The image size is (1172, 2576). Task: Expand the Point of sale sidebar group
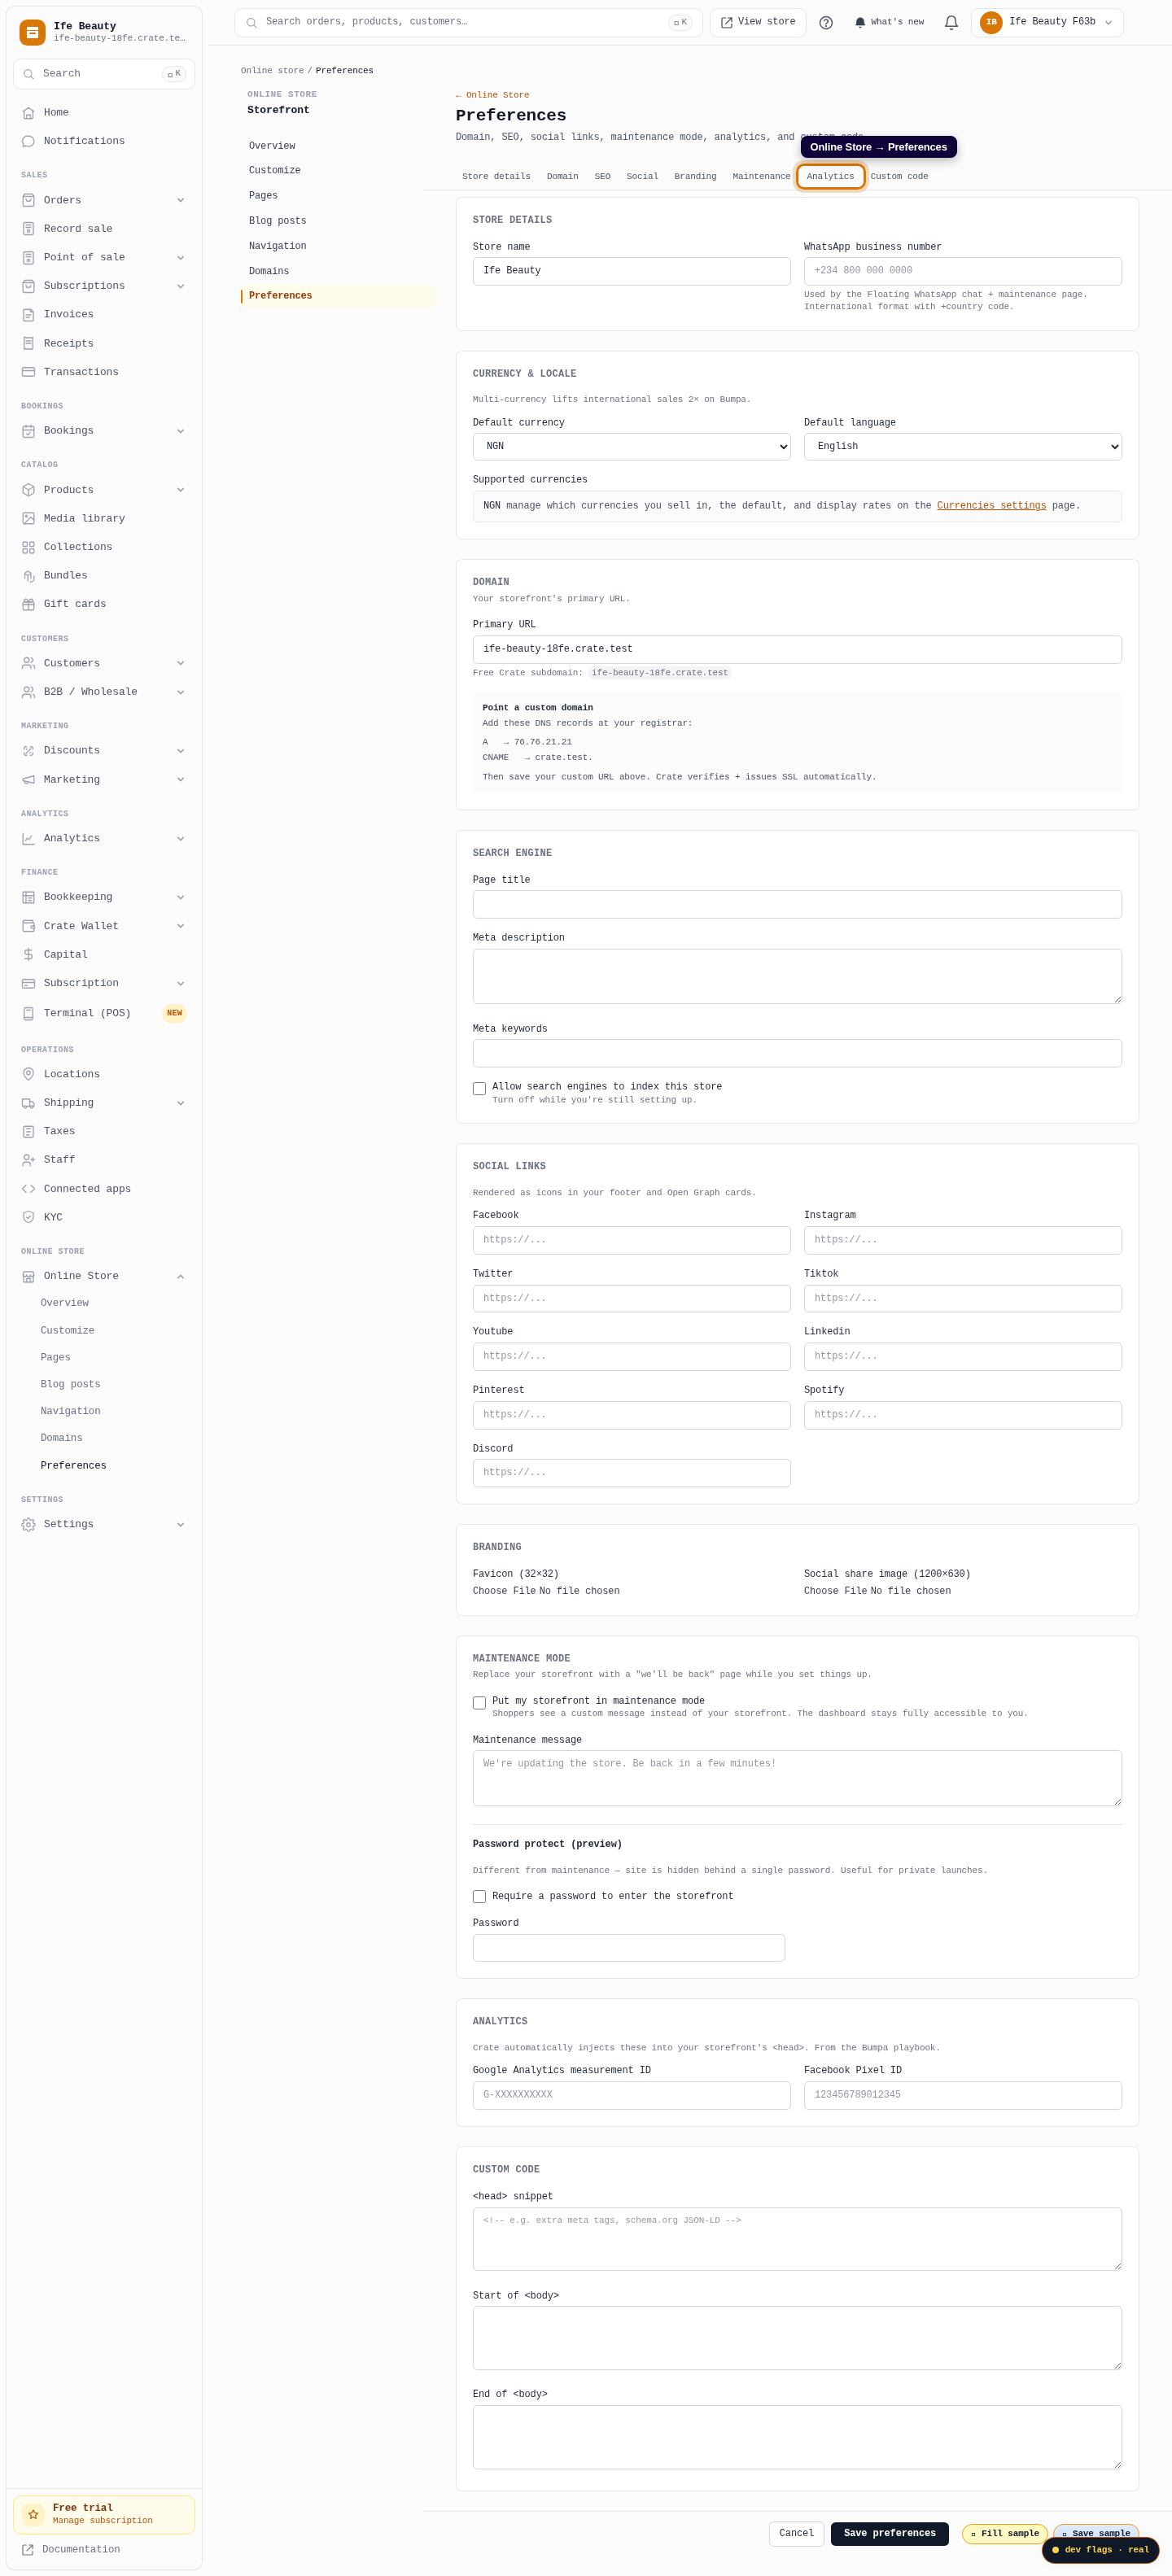tap(181, 258)
